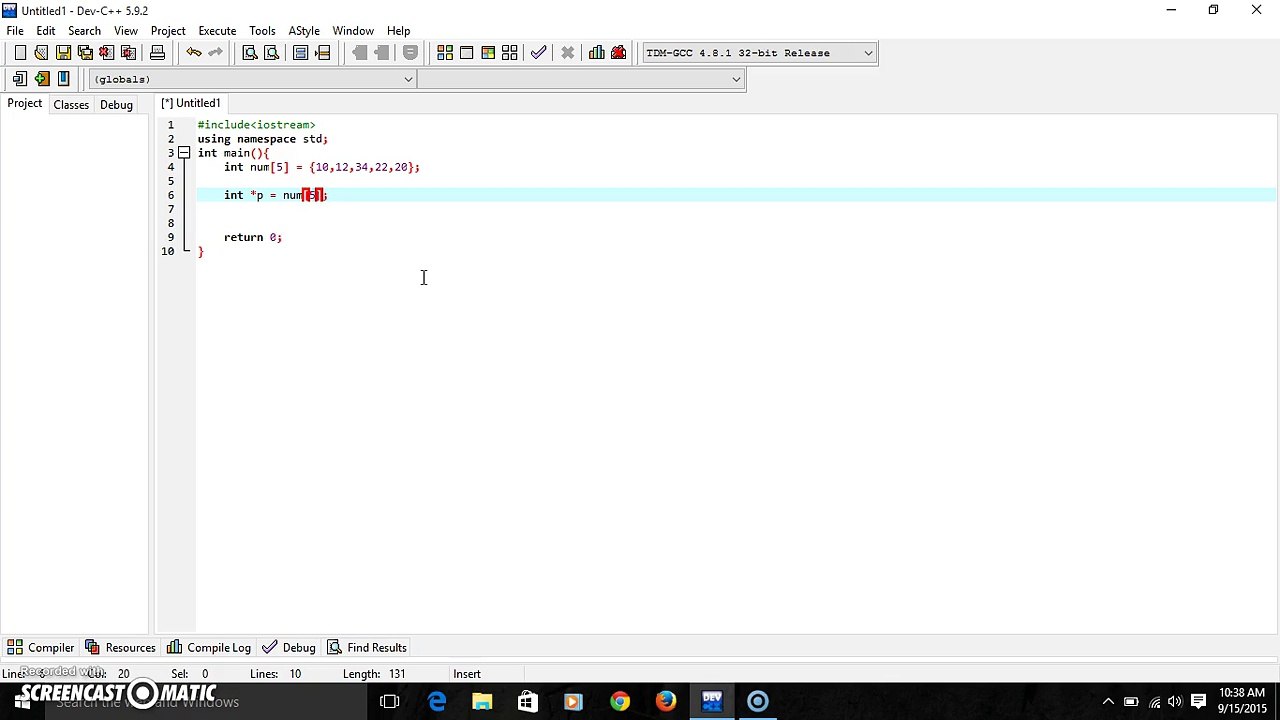This screenshot has height=720, width=1280.
Task: Open the Debug bottom tab
Action: click(x=290, y=648)
